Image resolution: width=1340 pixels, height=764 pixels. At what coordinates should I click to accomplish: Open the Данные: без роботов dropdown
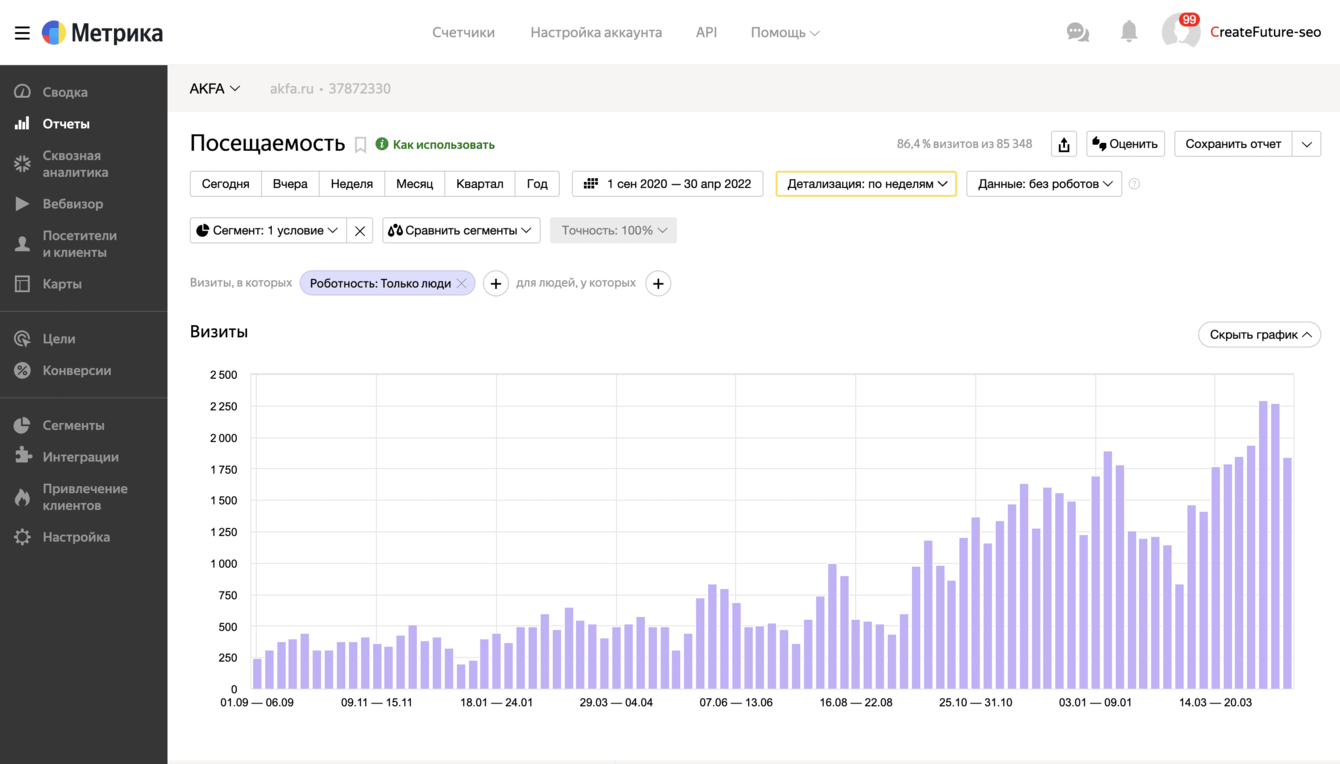coord(1044,184)
